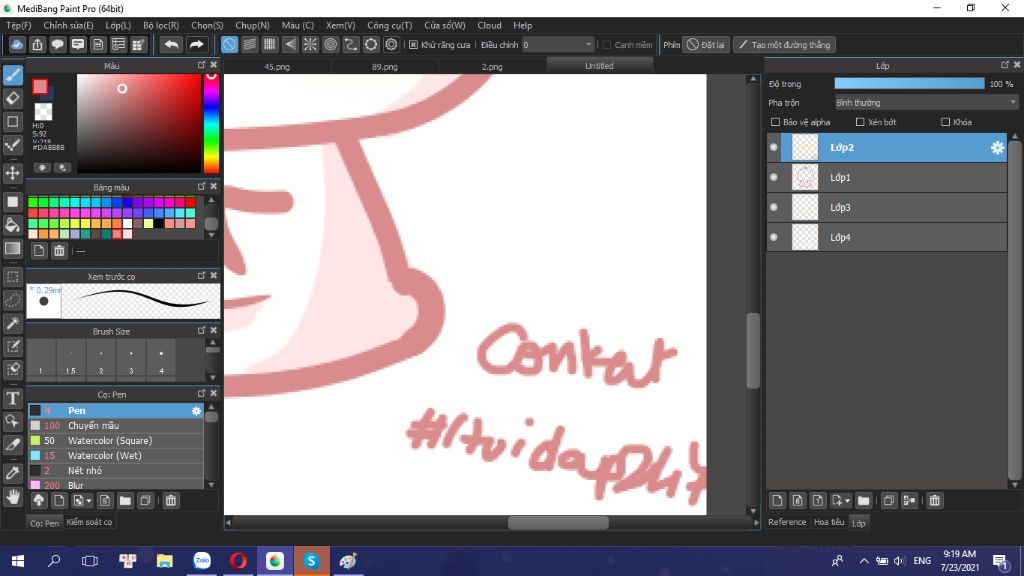Switch to the 45.png tab

tap(277, 67)
